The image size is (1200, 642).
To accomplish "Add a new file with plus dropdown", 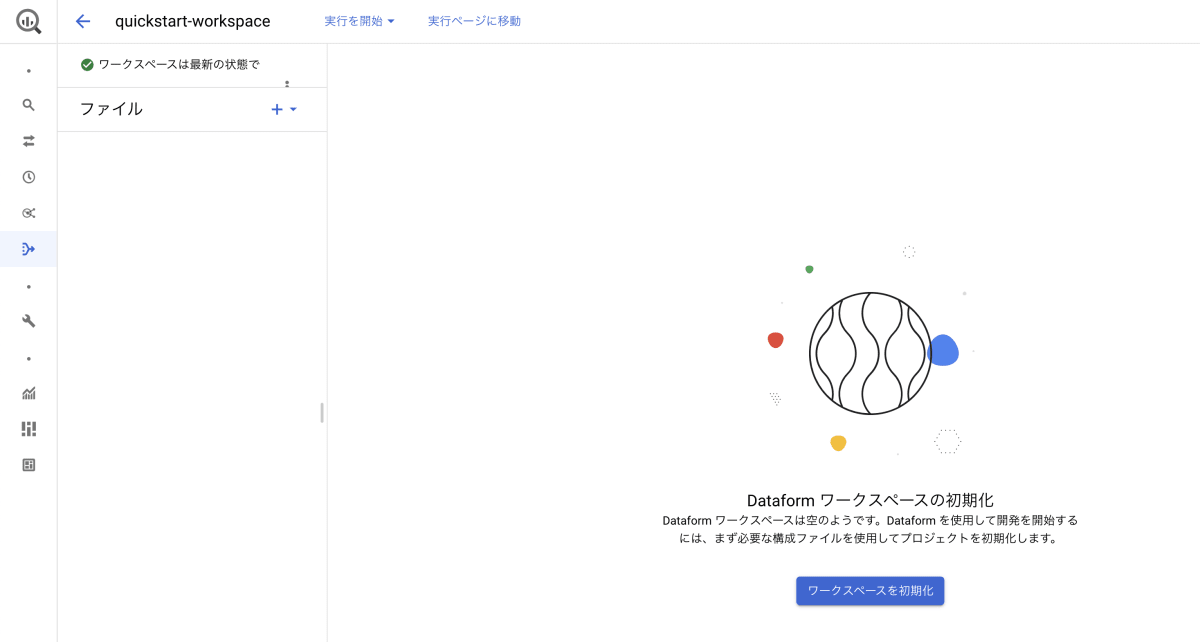I will tap(284, 109).
